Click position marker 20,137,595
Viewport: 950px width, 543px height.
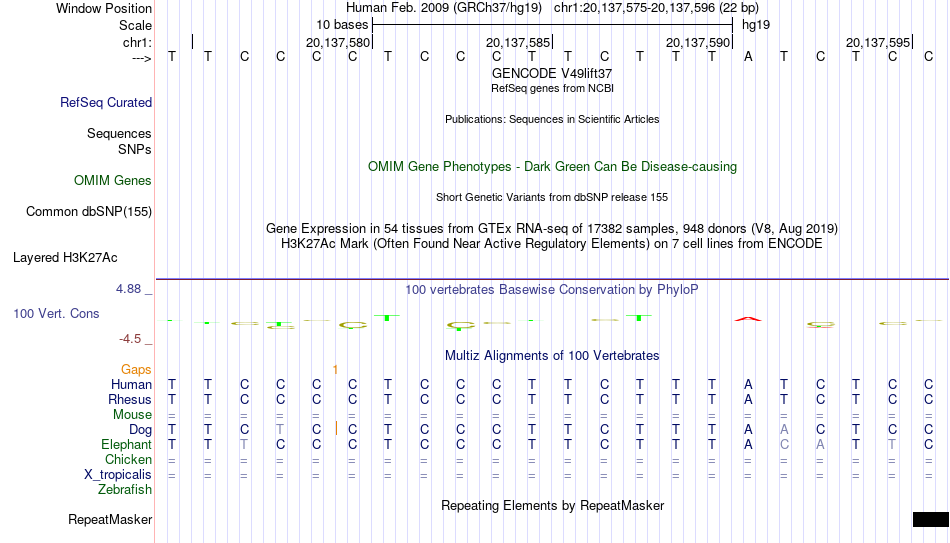click(878, 42)
